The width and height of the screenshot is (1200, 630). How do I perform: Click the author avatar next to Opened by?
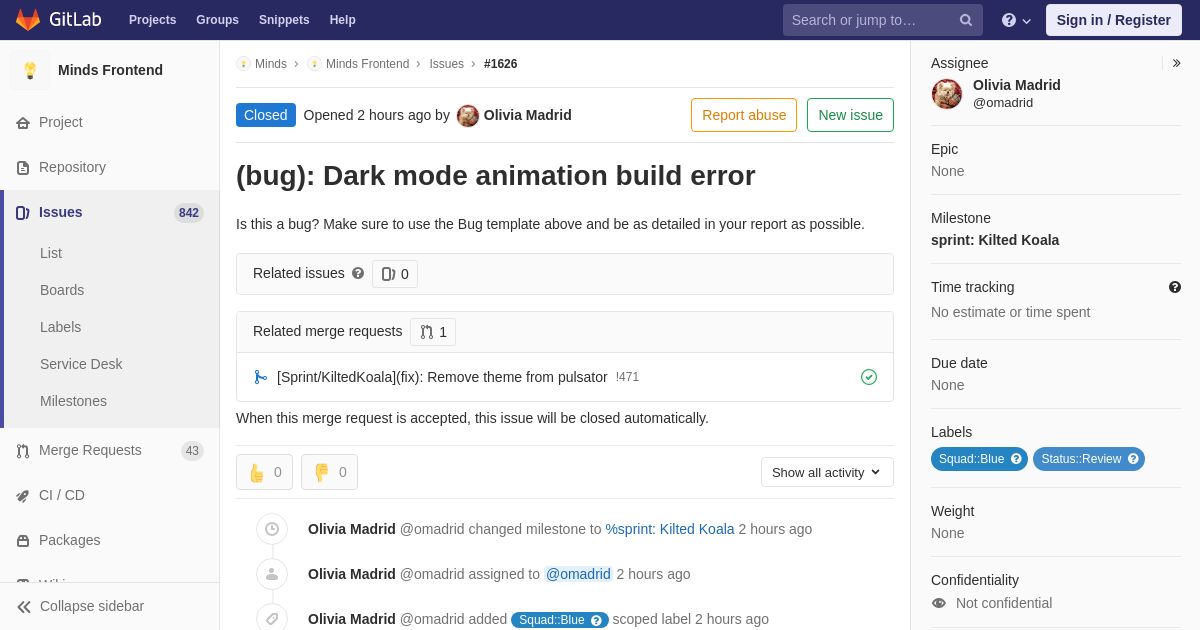tap(468, 115)
